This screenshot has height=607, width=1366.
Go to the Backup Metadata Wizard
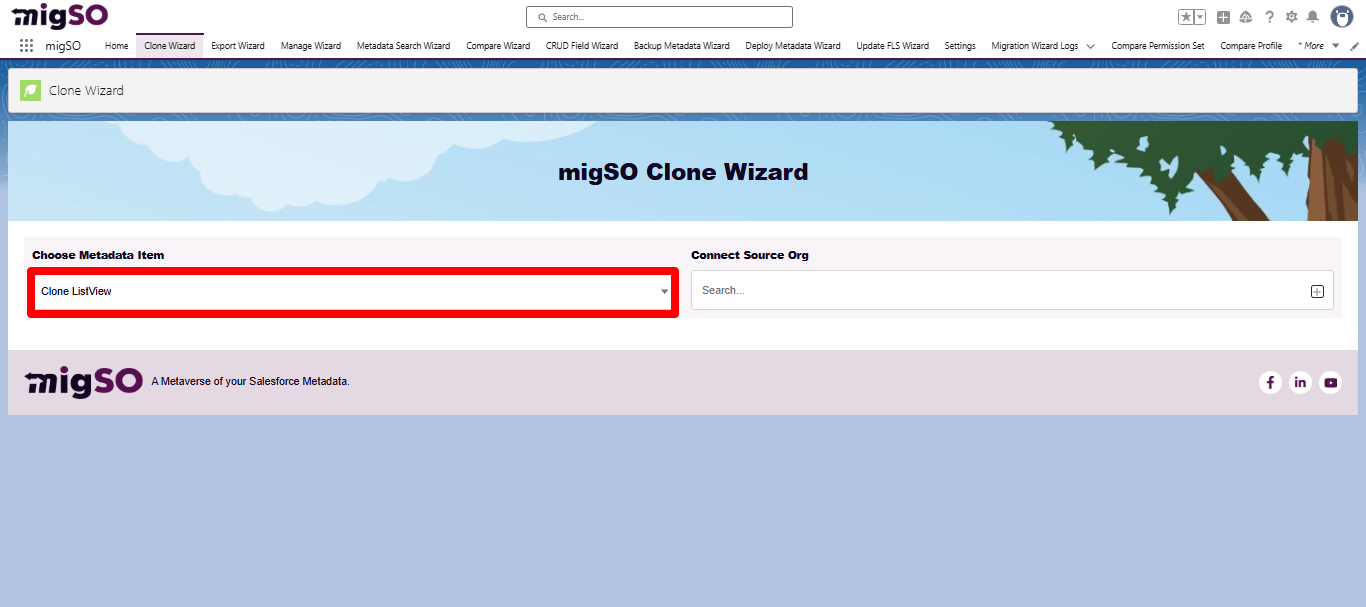[x=681, y=45]
